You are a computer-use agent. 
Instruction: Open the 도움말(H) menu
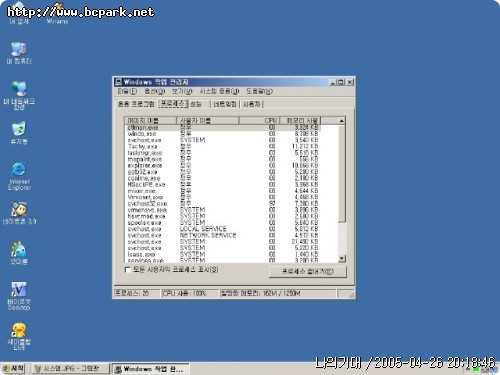259,91
